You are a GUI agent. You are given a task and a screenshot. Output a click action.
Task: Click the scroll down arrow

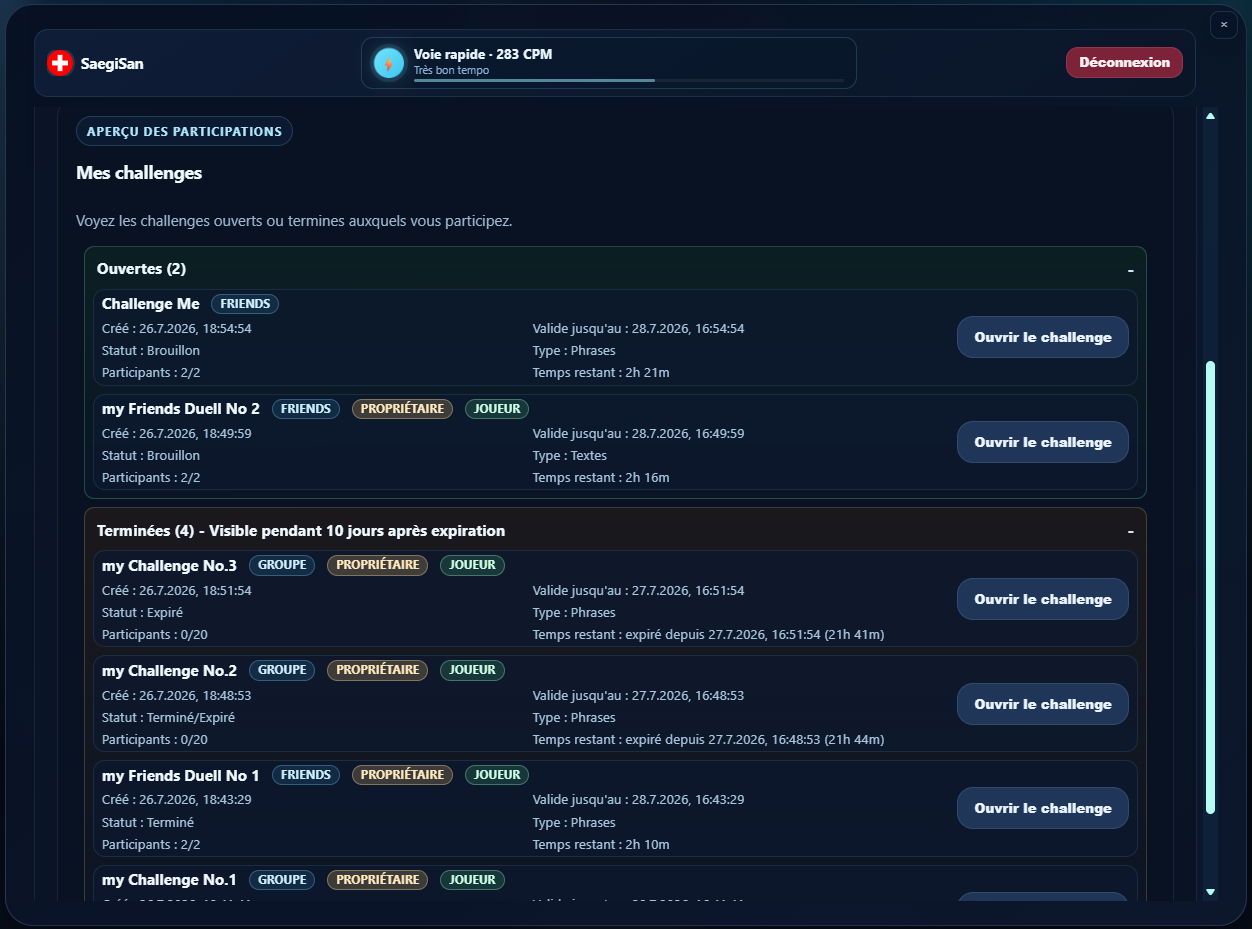click(x=1210, y=891)
